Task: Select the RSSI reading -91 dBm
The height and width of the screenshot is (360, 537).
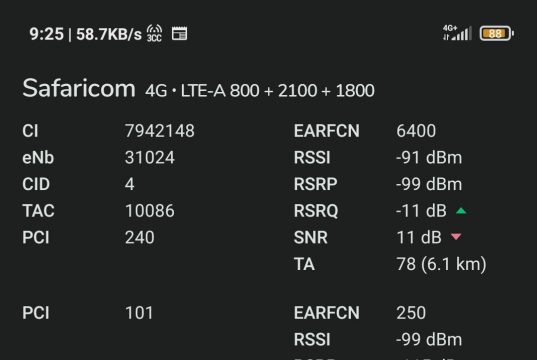Action: pyautogui.click(x=429, y=158)
